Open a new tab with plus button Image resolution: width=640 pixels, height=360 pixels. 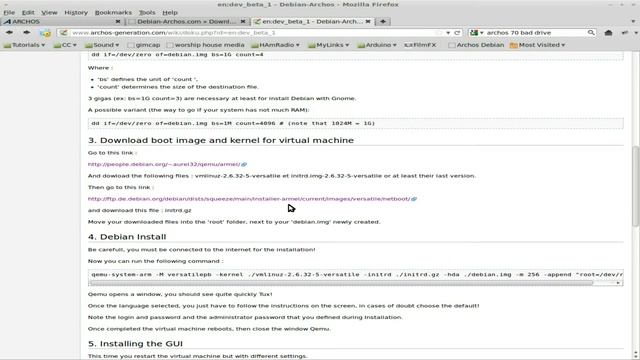click(x=383, y=22)
